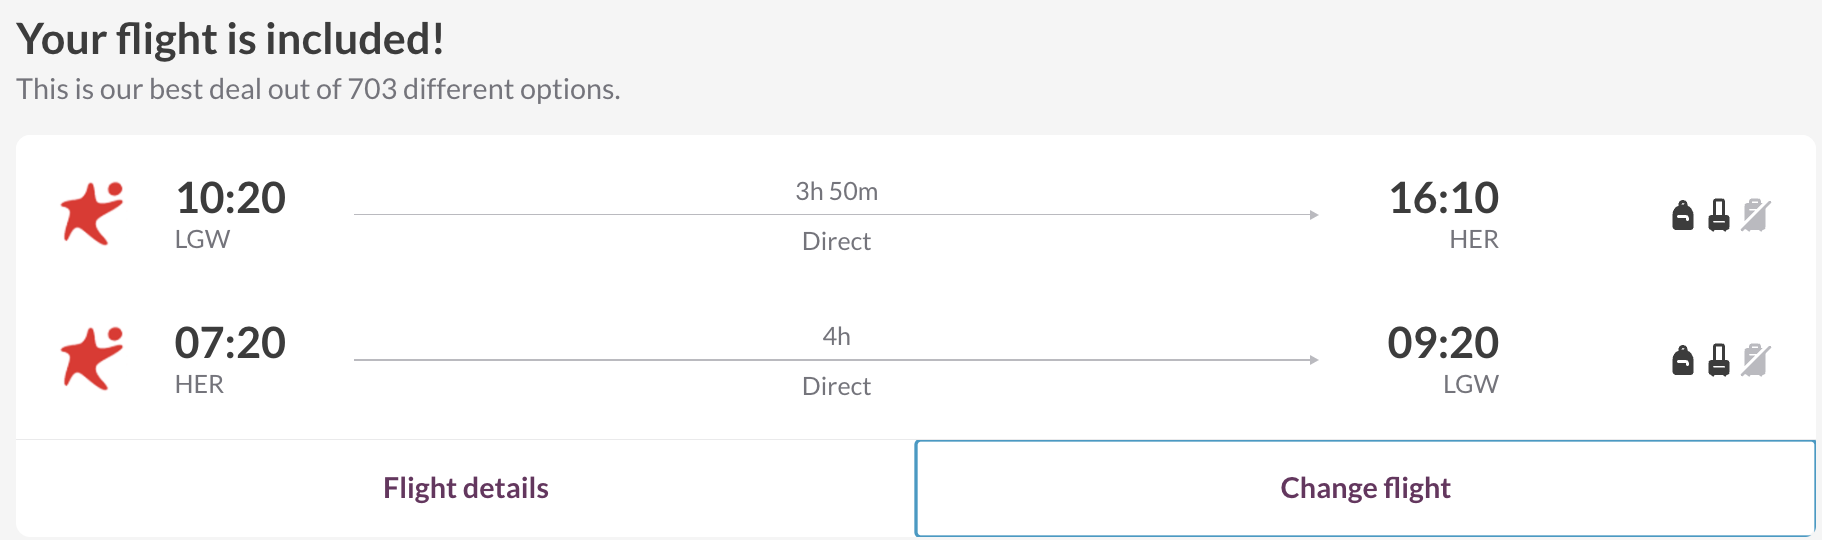Click the 10:20 LGW departure time

point(230,198)
